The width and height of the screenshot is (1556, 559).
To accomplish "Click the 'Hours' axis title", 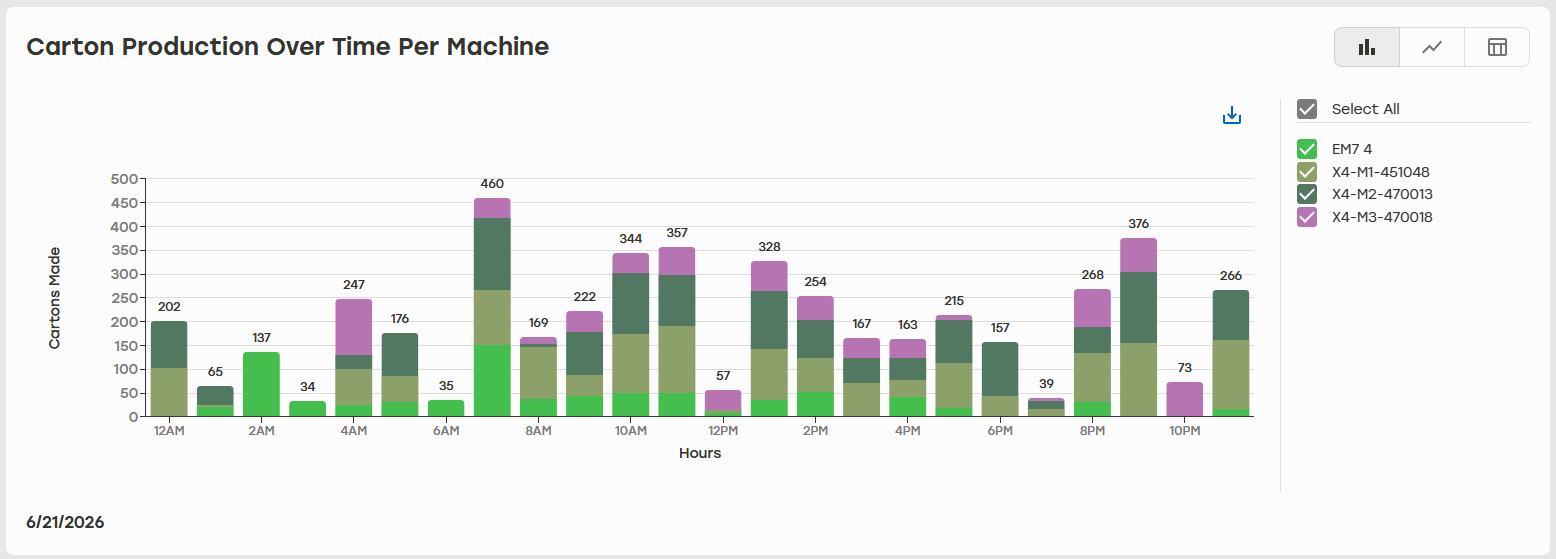I will pyautogui.click(x=700, y=453).
